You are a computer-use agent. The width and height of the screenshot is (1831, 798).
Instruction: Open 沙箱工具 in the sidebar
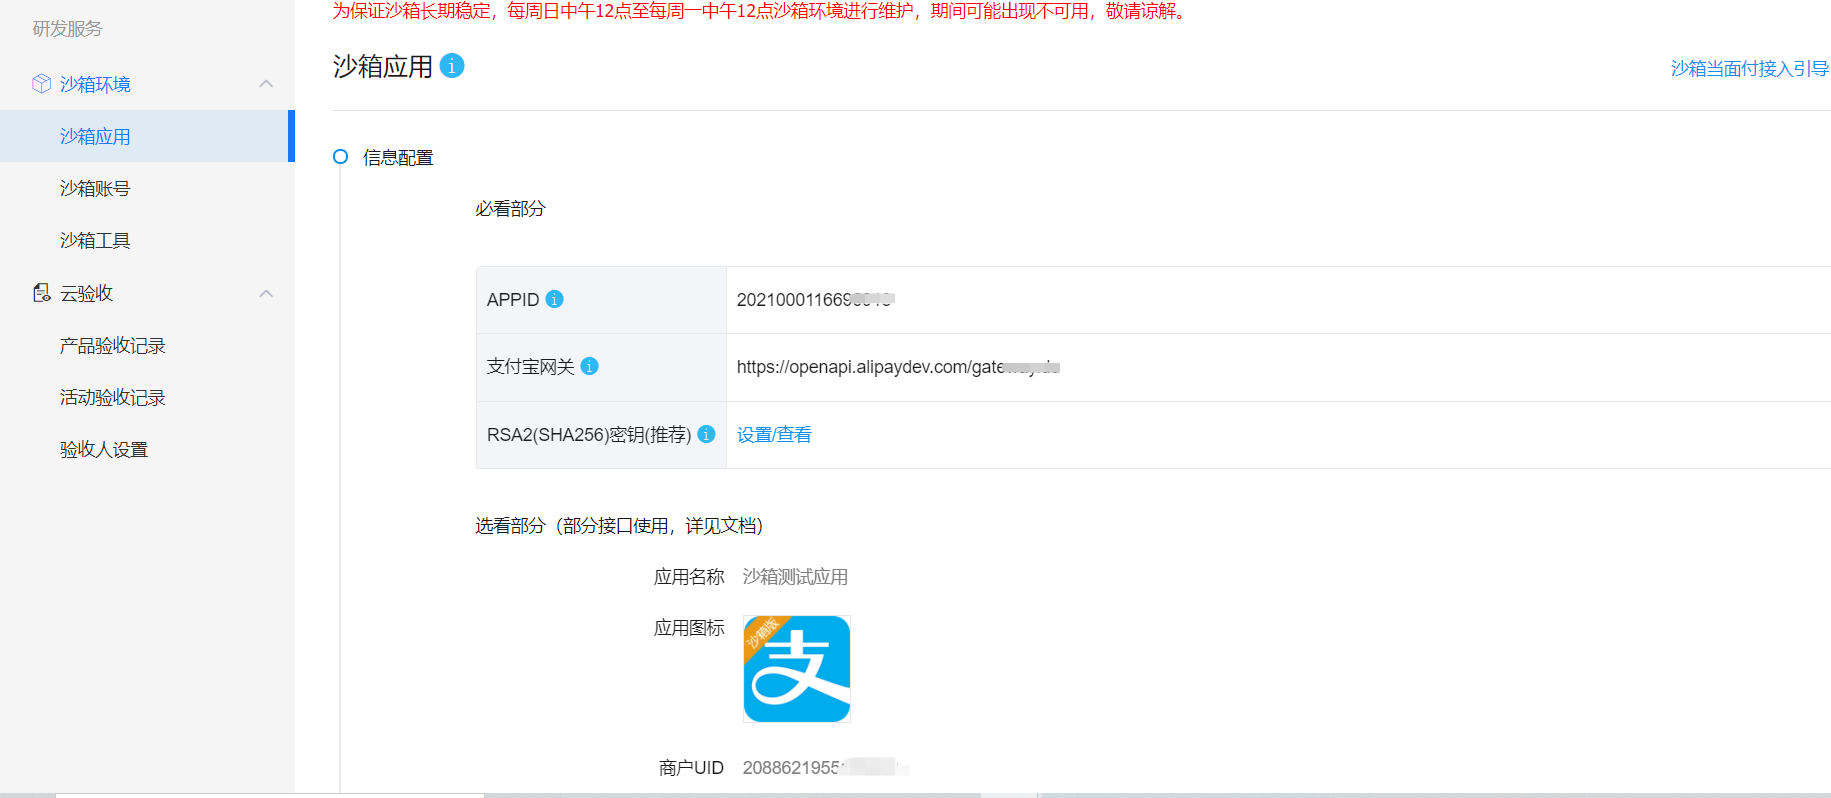[x=95, y=240]
